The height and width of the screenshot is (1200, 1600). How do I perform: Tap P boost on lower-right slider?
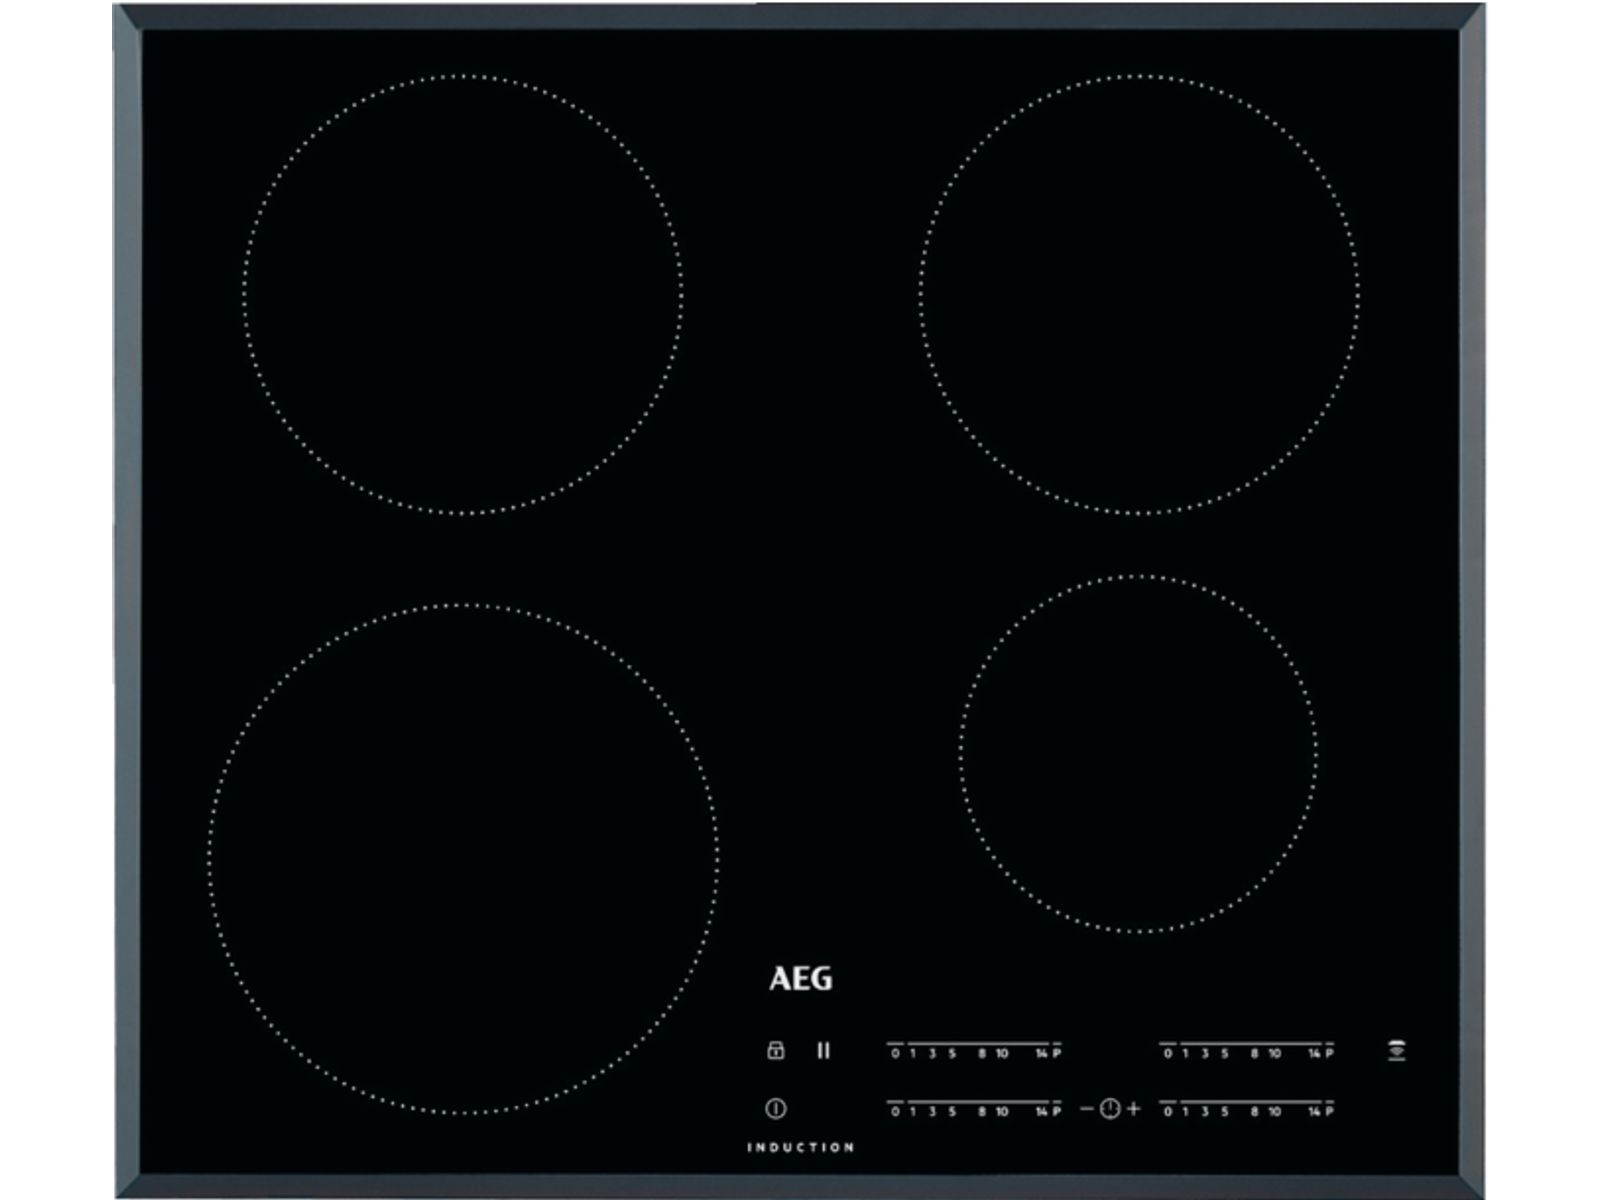[1329, 1111]
